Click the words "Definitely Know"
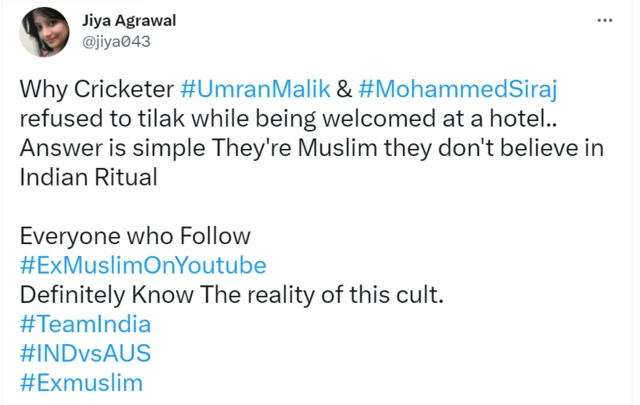 (106, 295)
